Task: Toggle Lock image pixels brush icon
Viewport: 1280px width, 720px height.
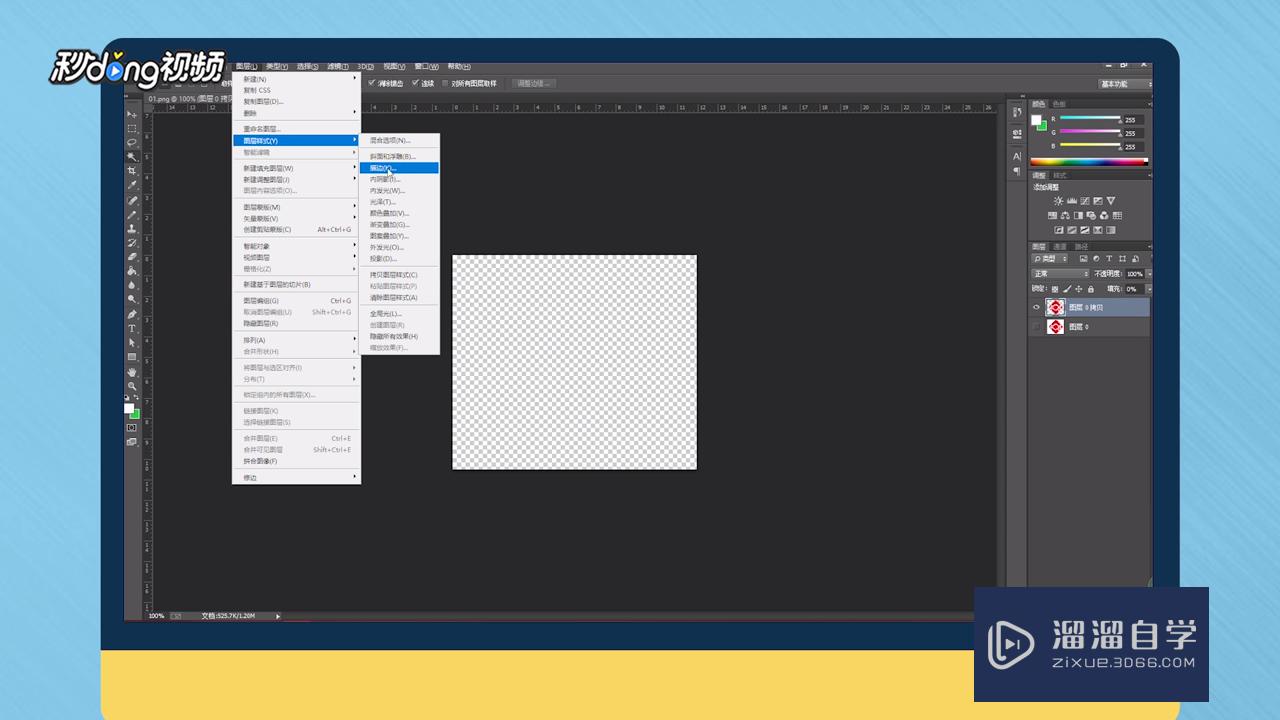Action: [x=1067, y=289]
